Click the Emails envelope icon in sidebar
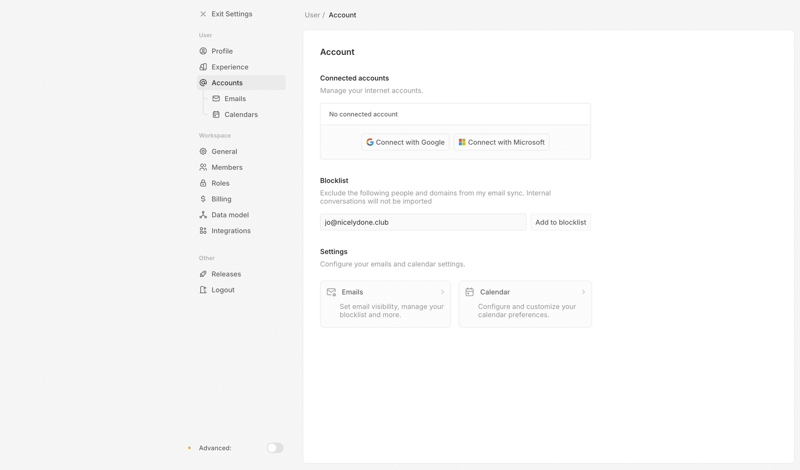 pos(216,98)
